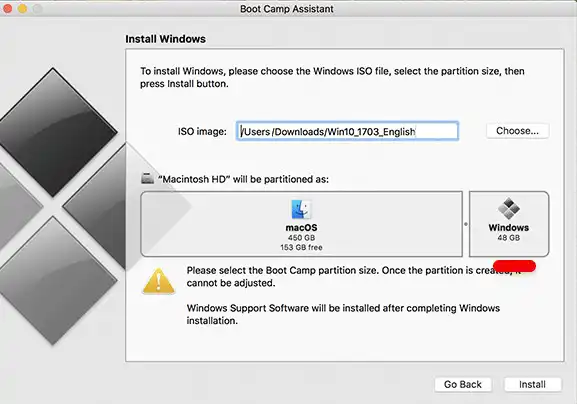The height and width of the screenshot is (404, 577).
Task: Grab the divider dot between macOS and Windows partitions
Action: tap(466, 224)
